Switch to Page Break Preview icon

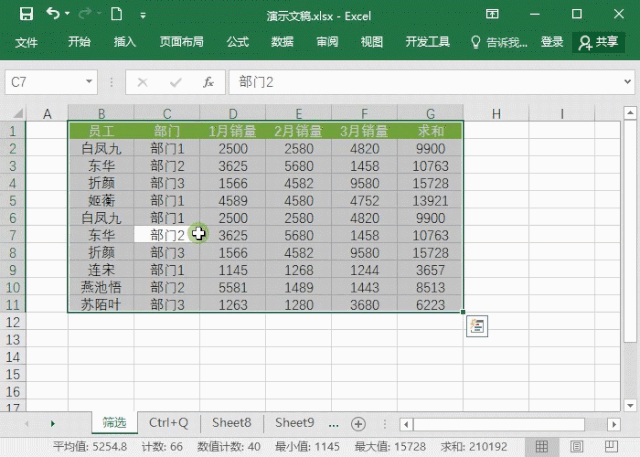611,446
